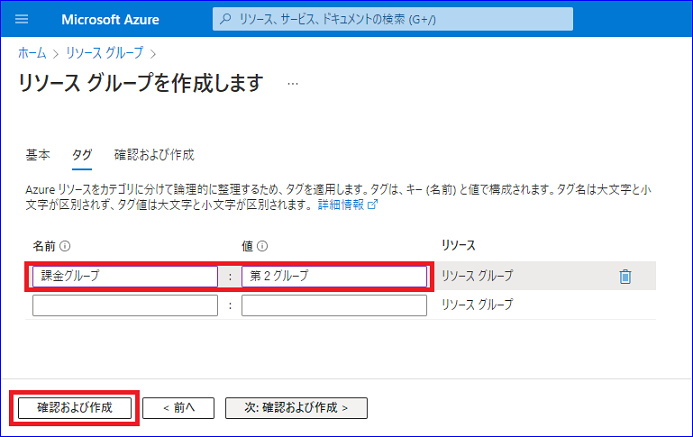The width and height of the screenshot is (693, 437).
Task: Click the value field containing 第２グループ
Action: tap(334, 276)
